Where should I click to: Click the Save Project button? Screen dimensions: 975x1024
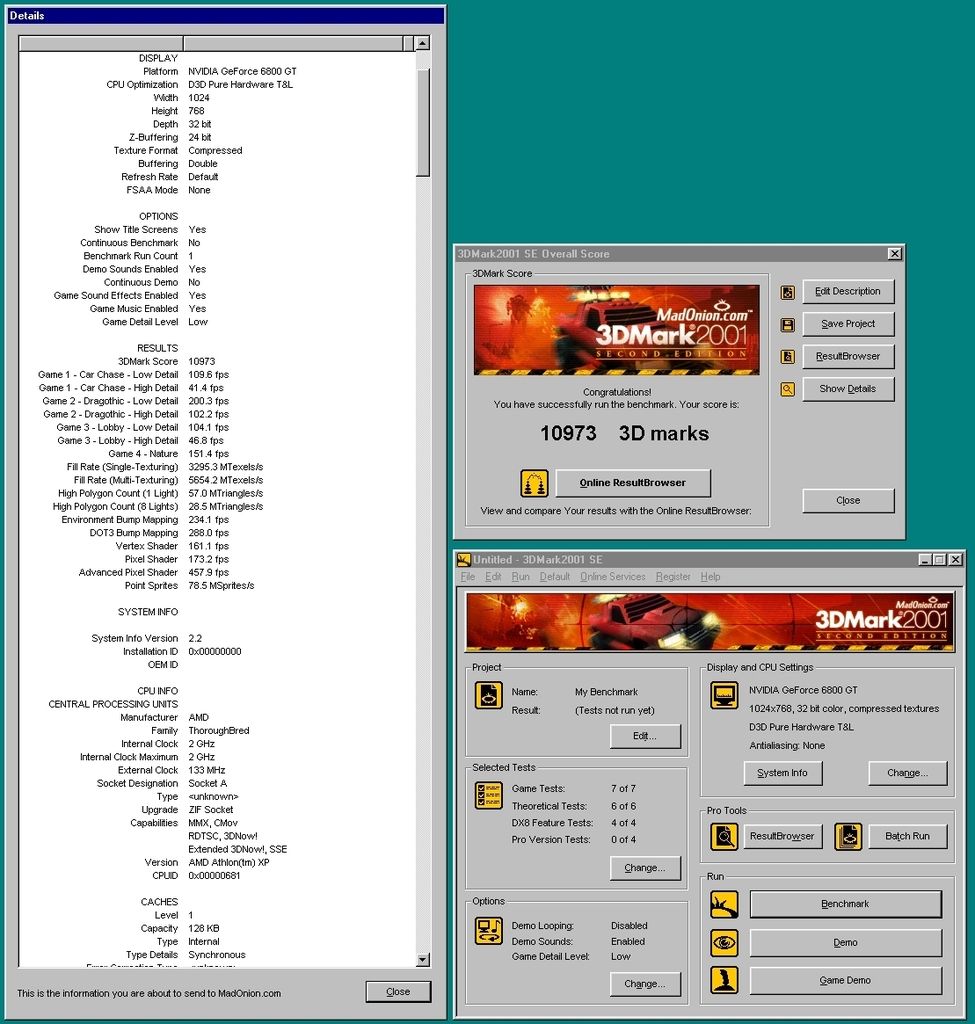click(x=848, y=324)
